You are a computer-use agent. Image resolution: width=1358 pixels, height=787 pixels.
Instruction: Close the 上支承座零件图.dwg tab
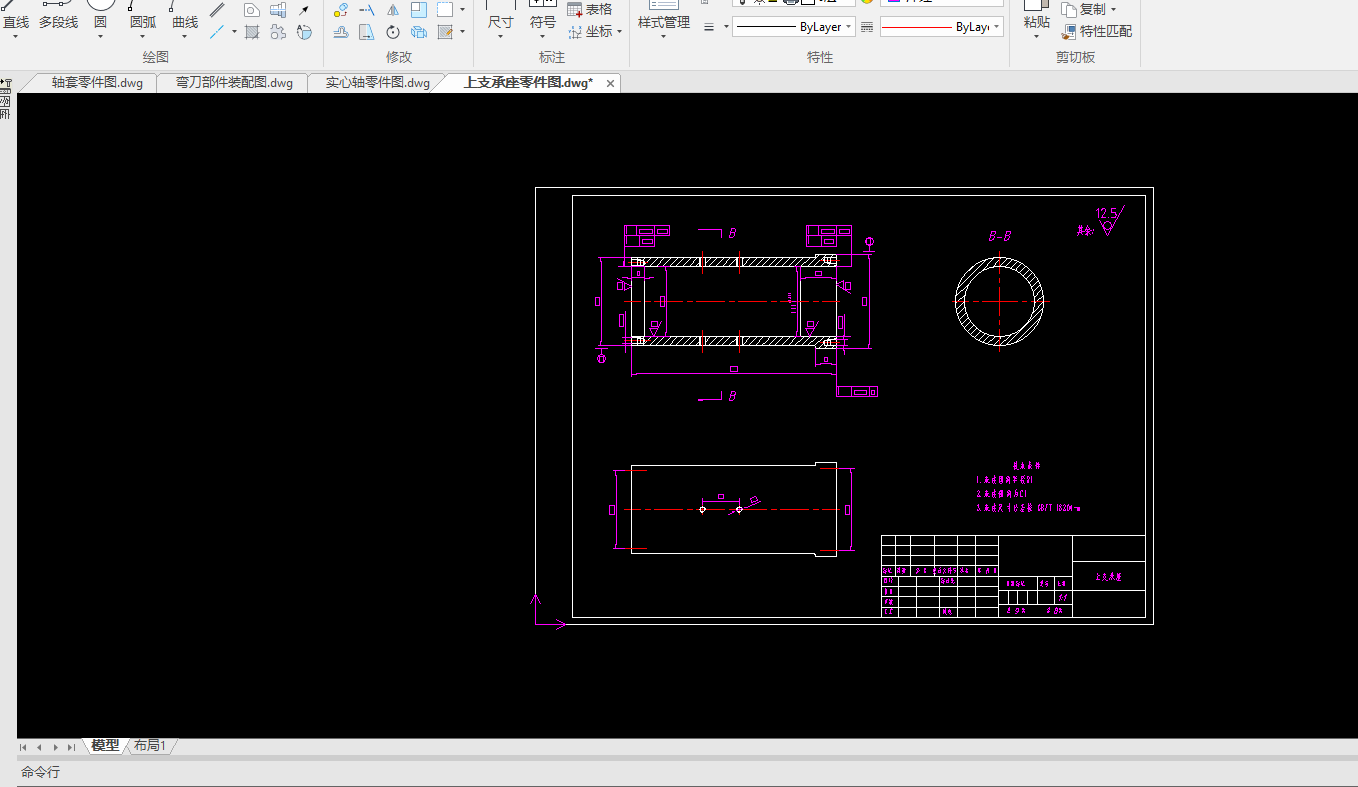(610, 83)
